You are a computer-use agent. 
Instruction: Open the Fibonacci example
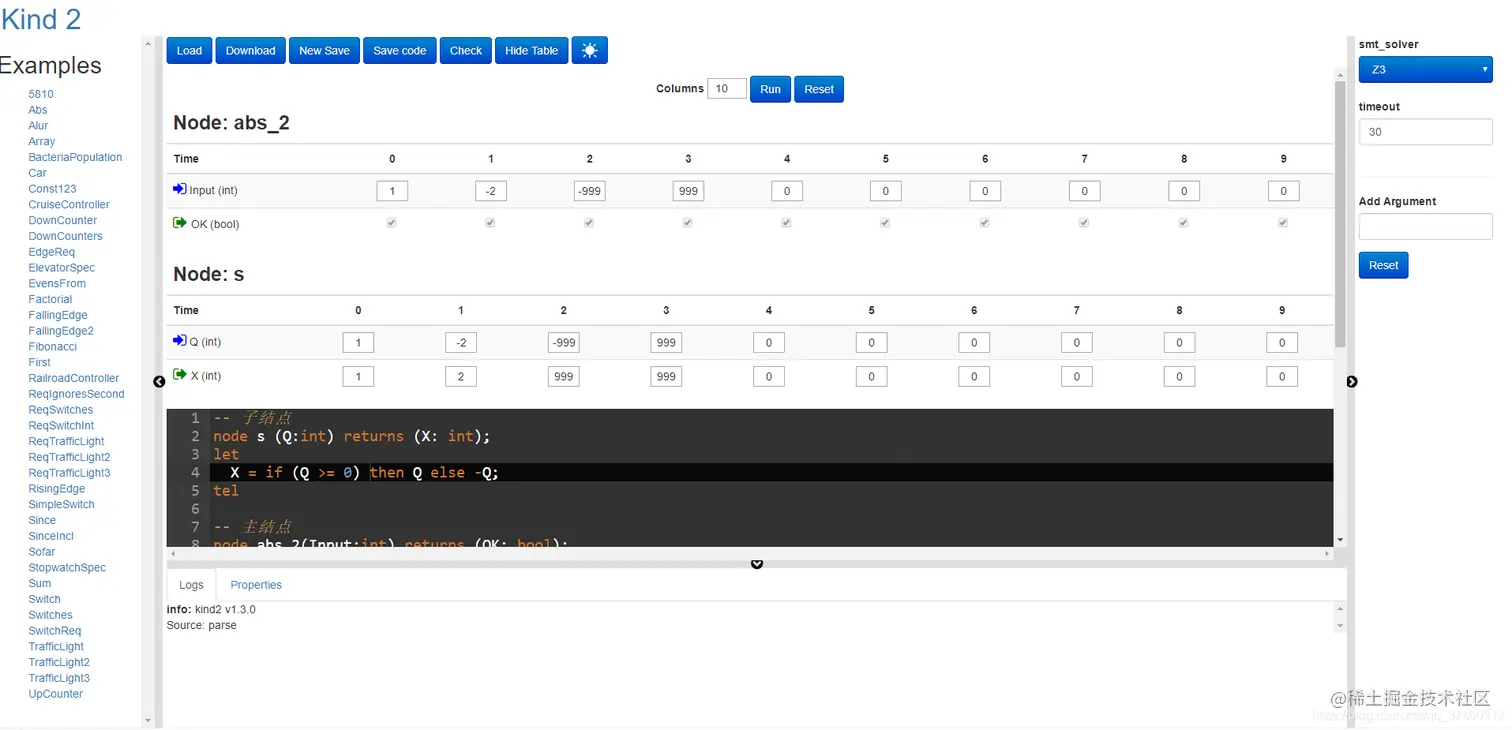pos(53,347)
